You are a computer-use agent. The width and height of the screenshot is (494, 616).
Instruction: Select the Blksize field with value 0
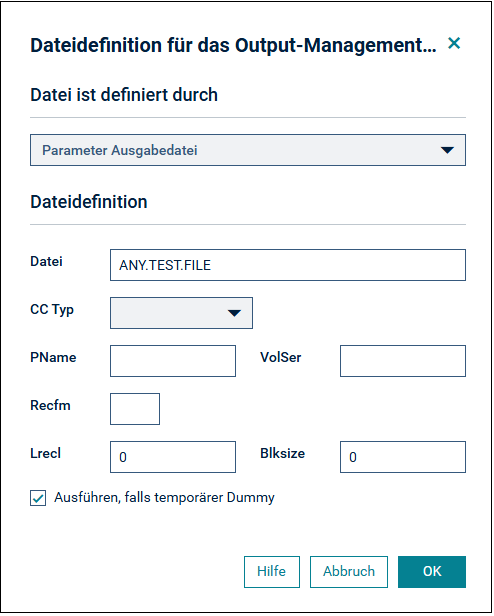(403, 456)
